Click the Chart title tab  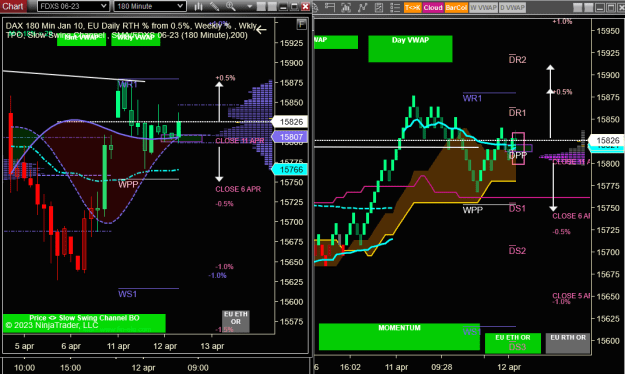[13, 6]
